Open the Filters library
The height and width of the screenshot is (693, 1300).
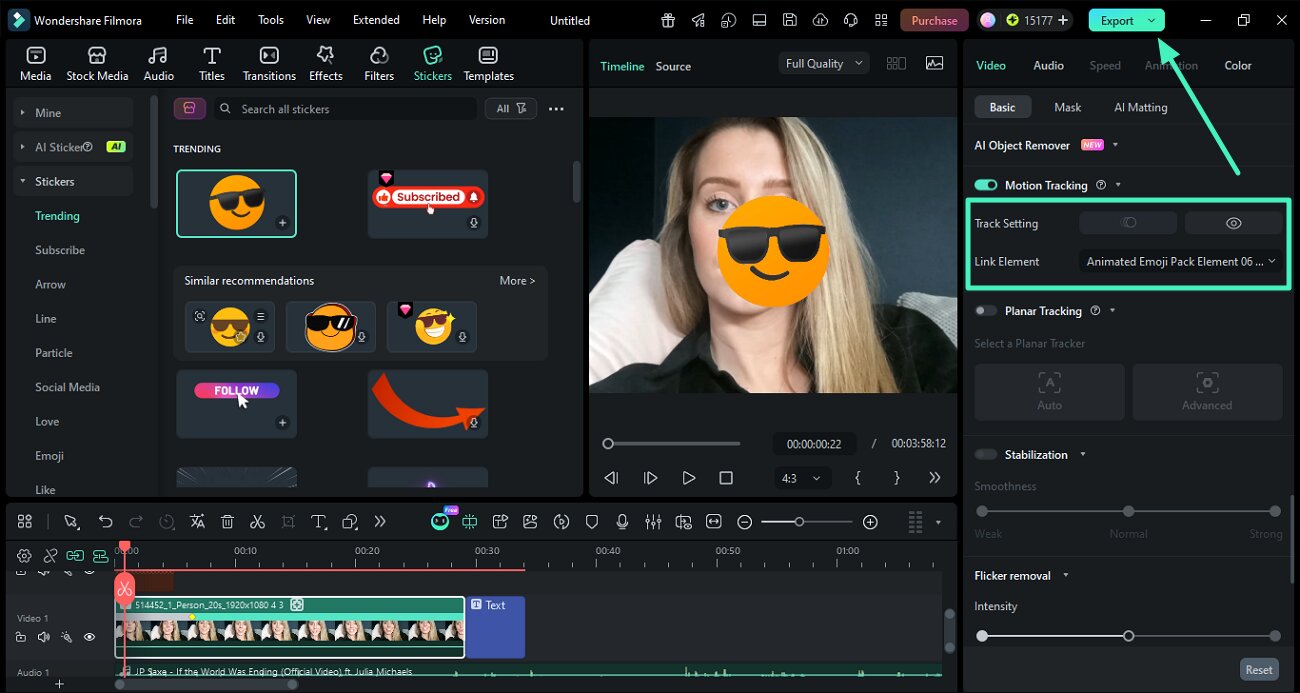[379, 64]
